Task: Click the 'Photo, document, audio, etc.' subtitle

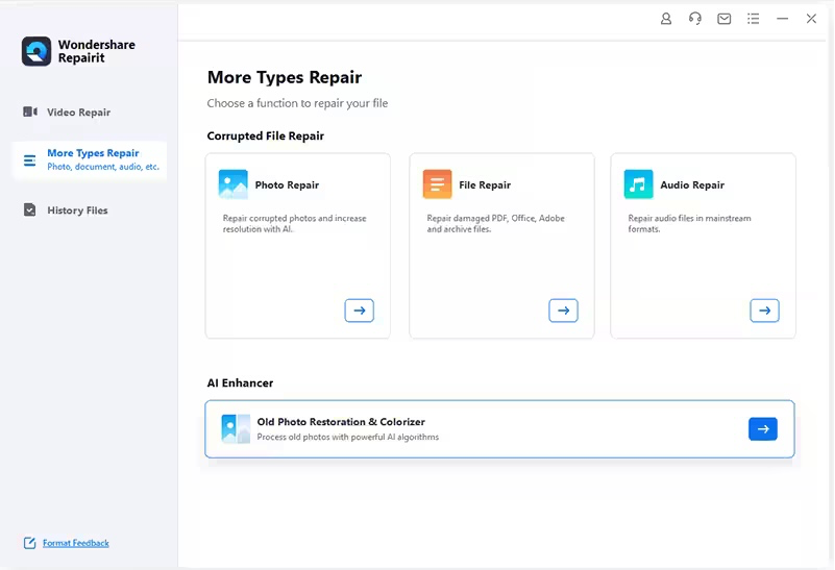Action: pos(103,167)
